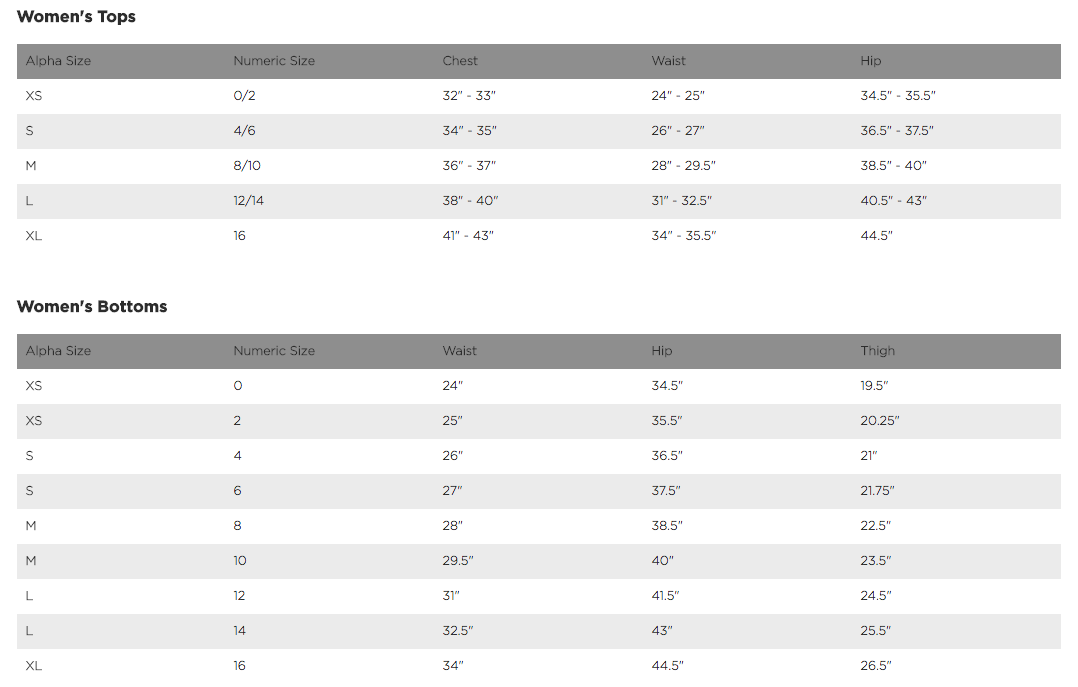This screenshot has width=1078, height=687.
Task: Select the 26.5" thigh value
Action: [875, 666]
